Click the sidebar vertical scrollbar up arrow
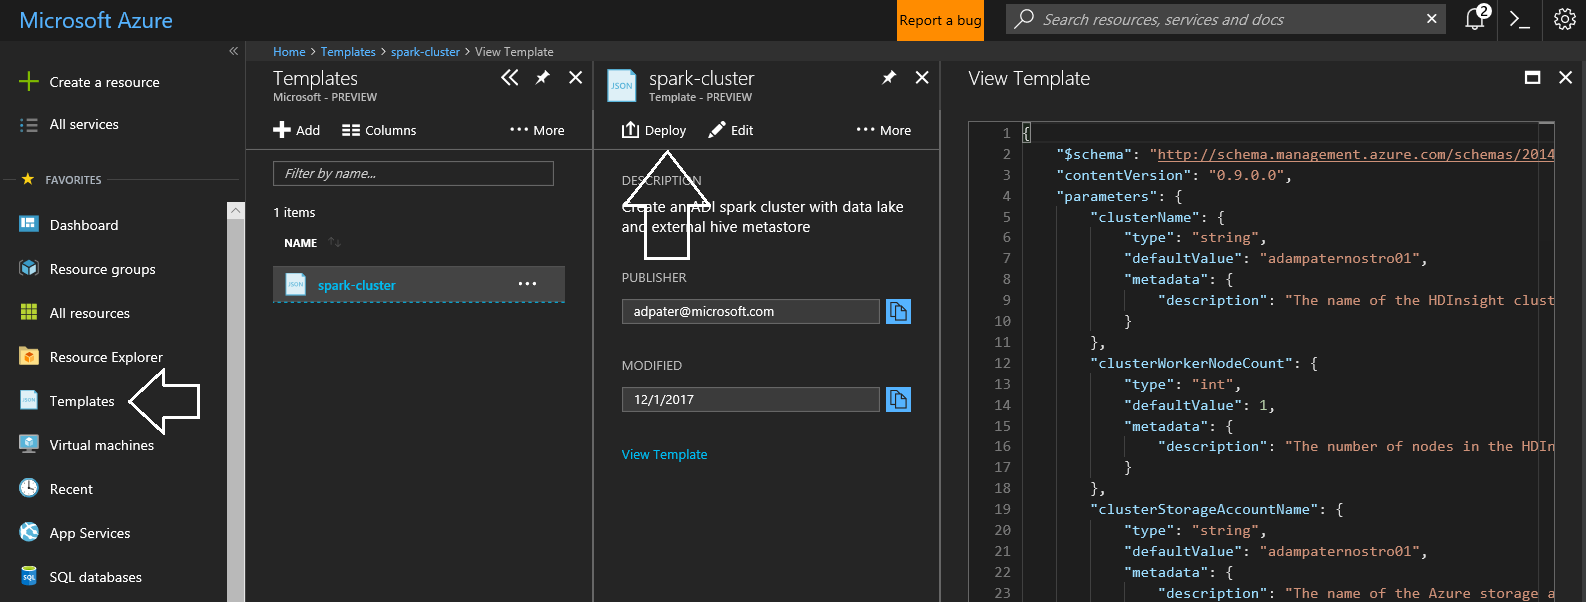 tap(235, 210)
